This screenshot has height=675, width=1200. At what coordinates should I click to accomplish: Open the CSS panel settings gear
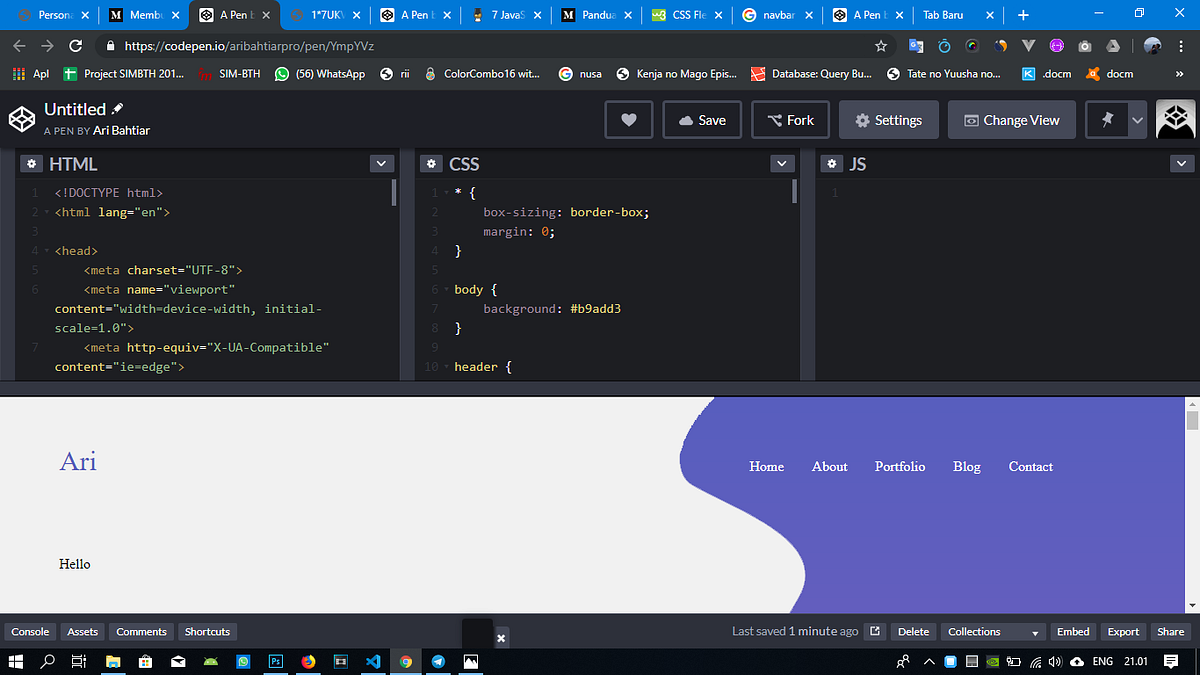[430, 163]
